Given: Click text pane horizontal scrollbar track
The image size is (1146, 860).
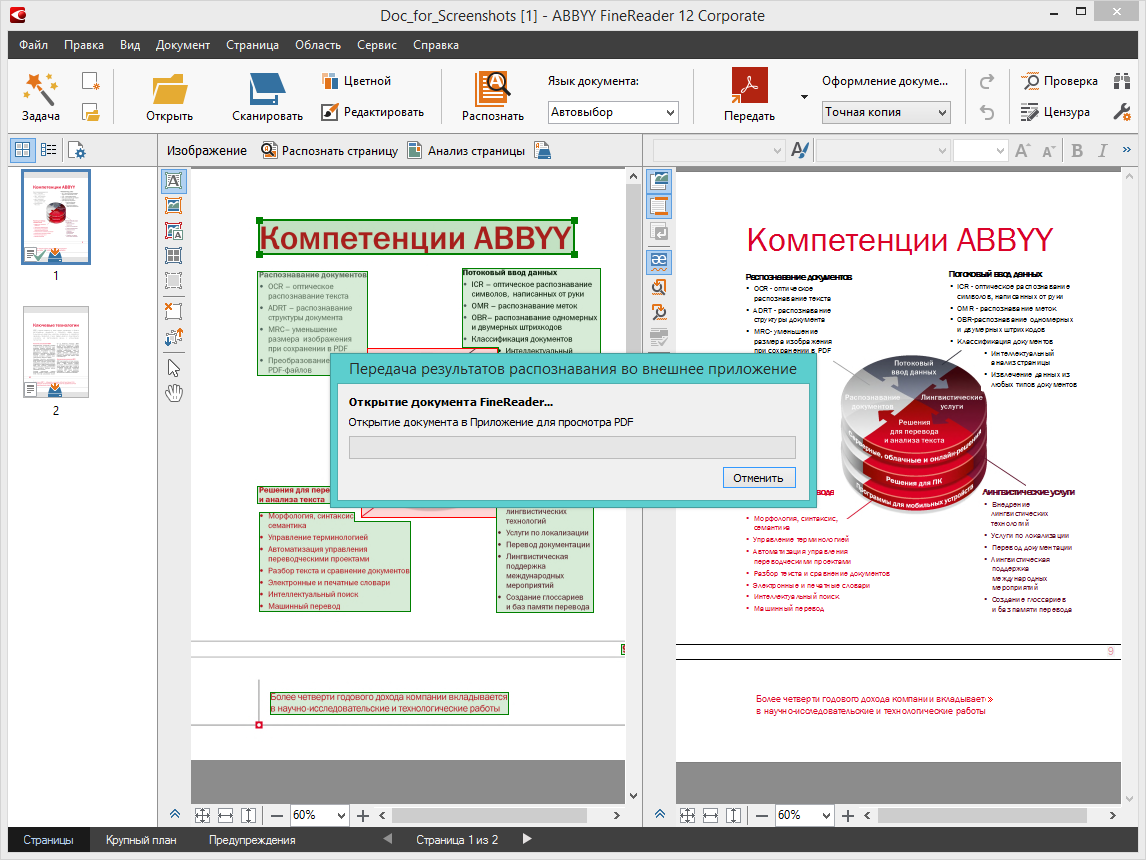Looking at the screenshot, I should pyautogui.click(x=990, y=815).
